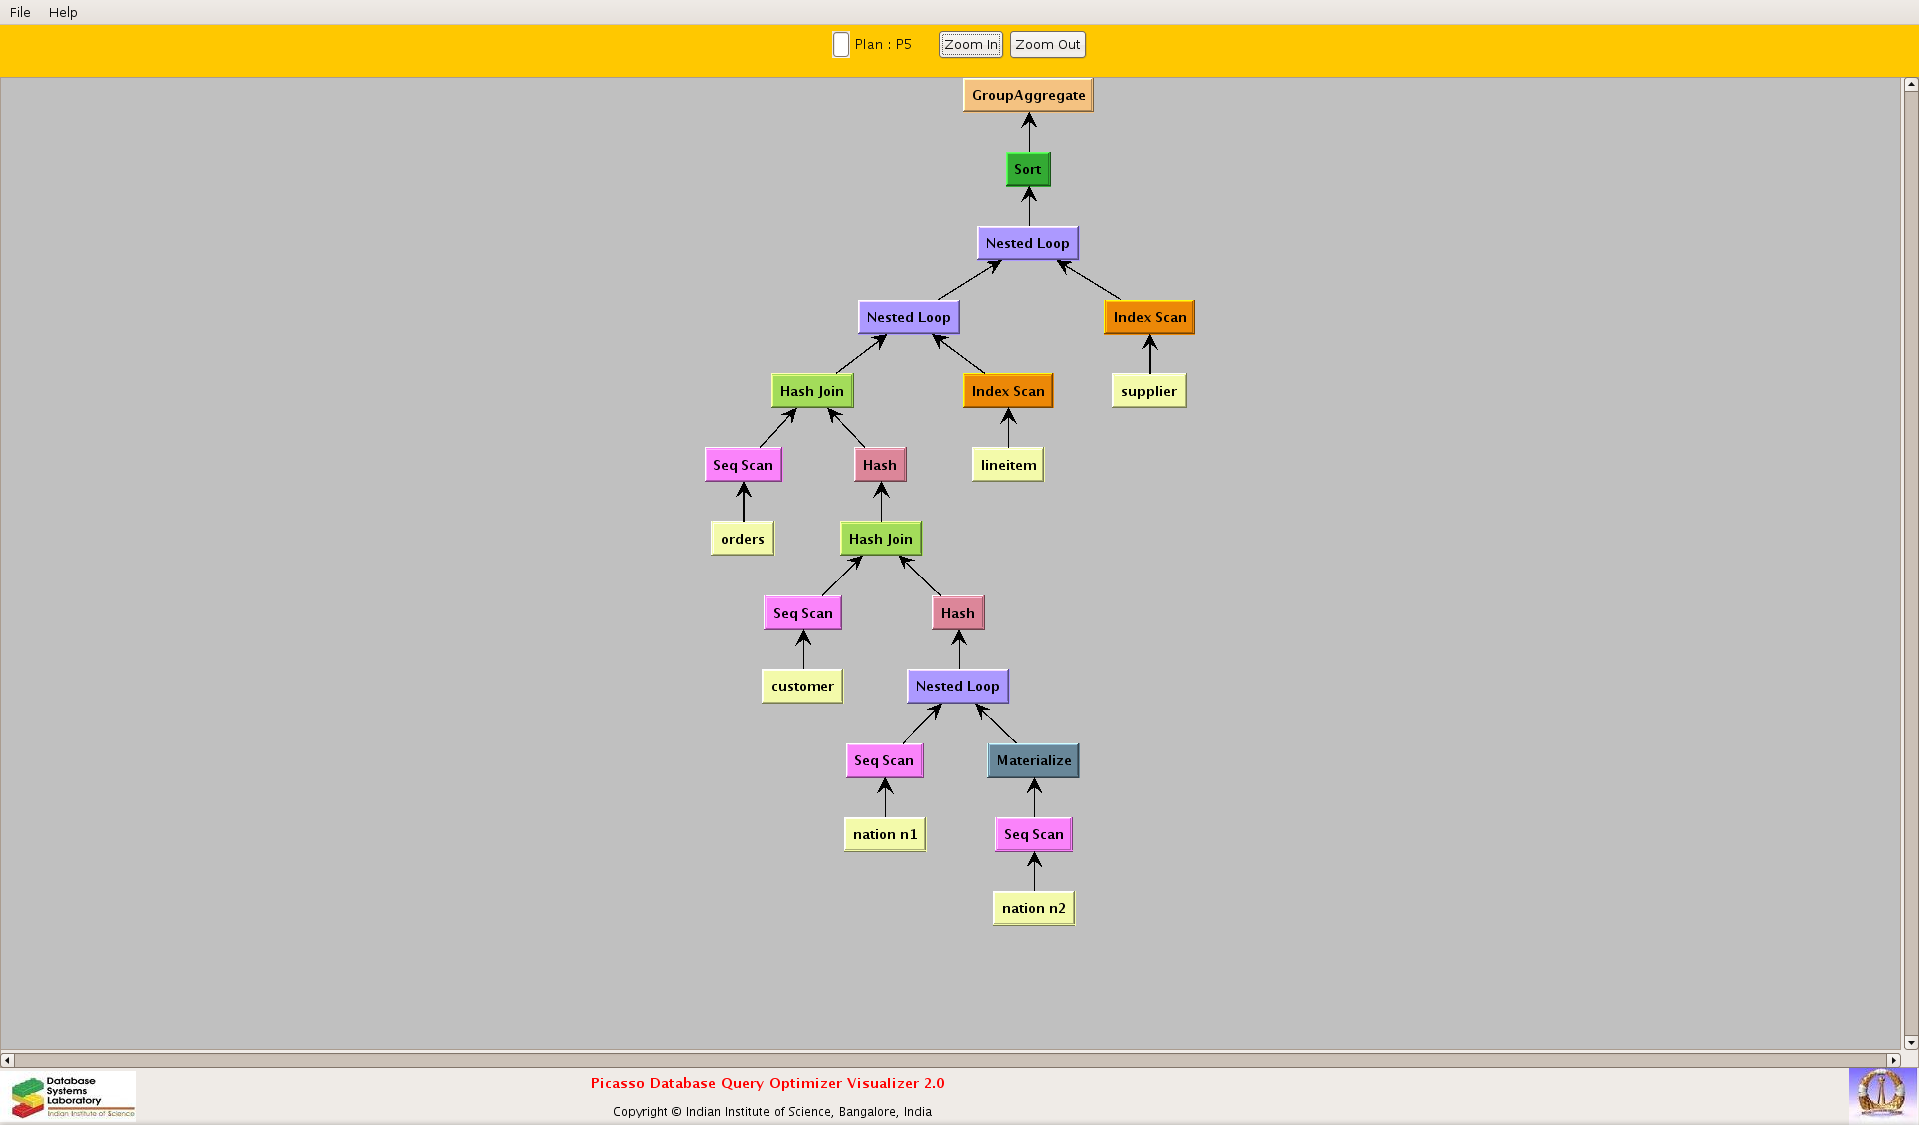
Task: Select the GroupAggregate root node
Action: (1028, 96)
